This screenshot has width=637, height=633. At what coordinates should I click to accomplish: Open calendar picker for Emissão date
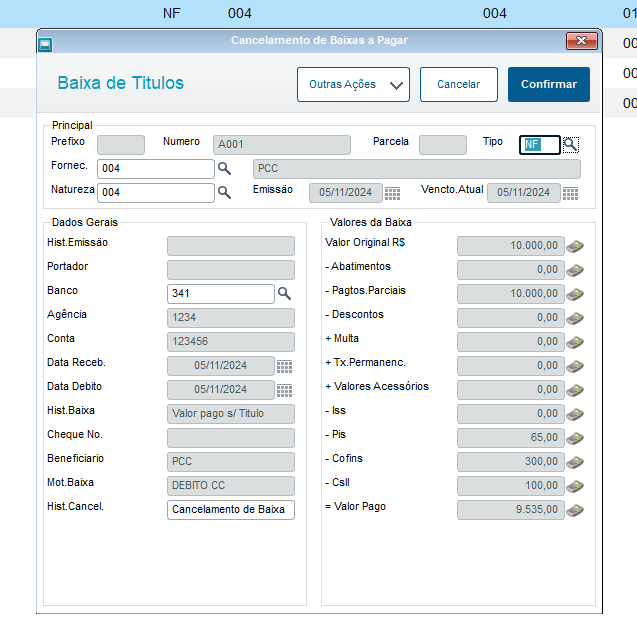click(392, 193)
